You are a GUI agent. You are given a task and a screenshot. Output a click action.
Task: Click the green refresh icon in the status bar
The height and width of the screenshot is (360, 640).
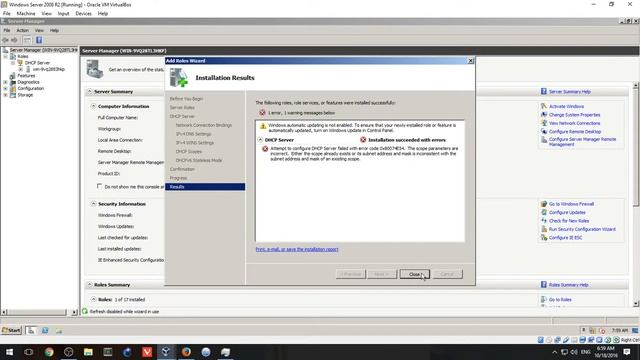[85, 311]
